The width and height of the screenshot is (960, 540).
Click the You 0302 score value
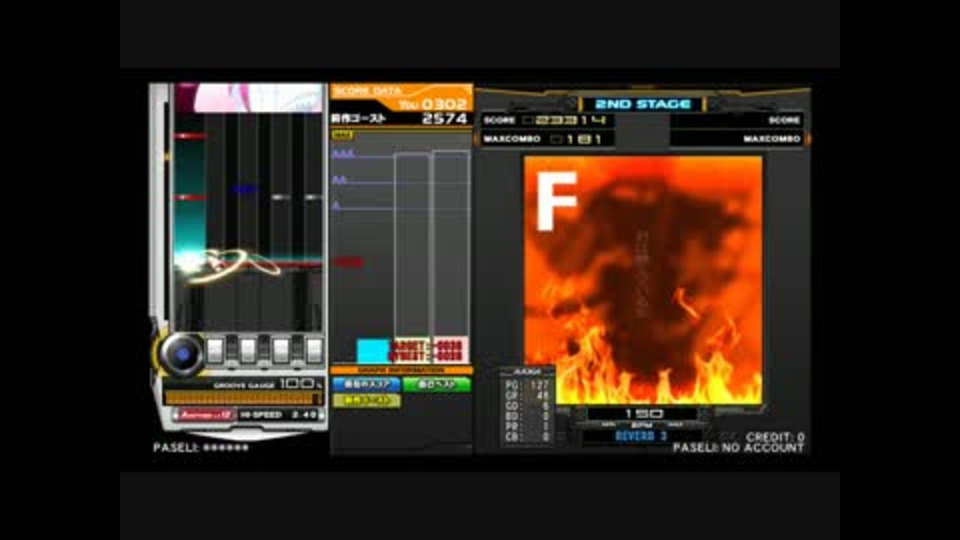coord(433,105)
